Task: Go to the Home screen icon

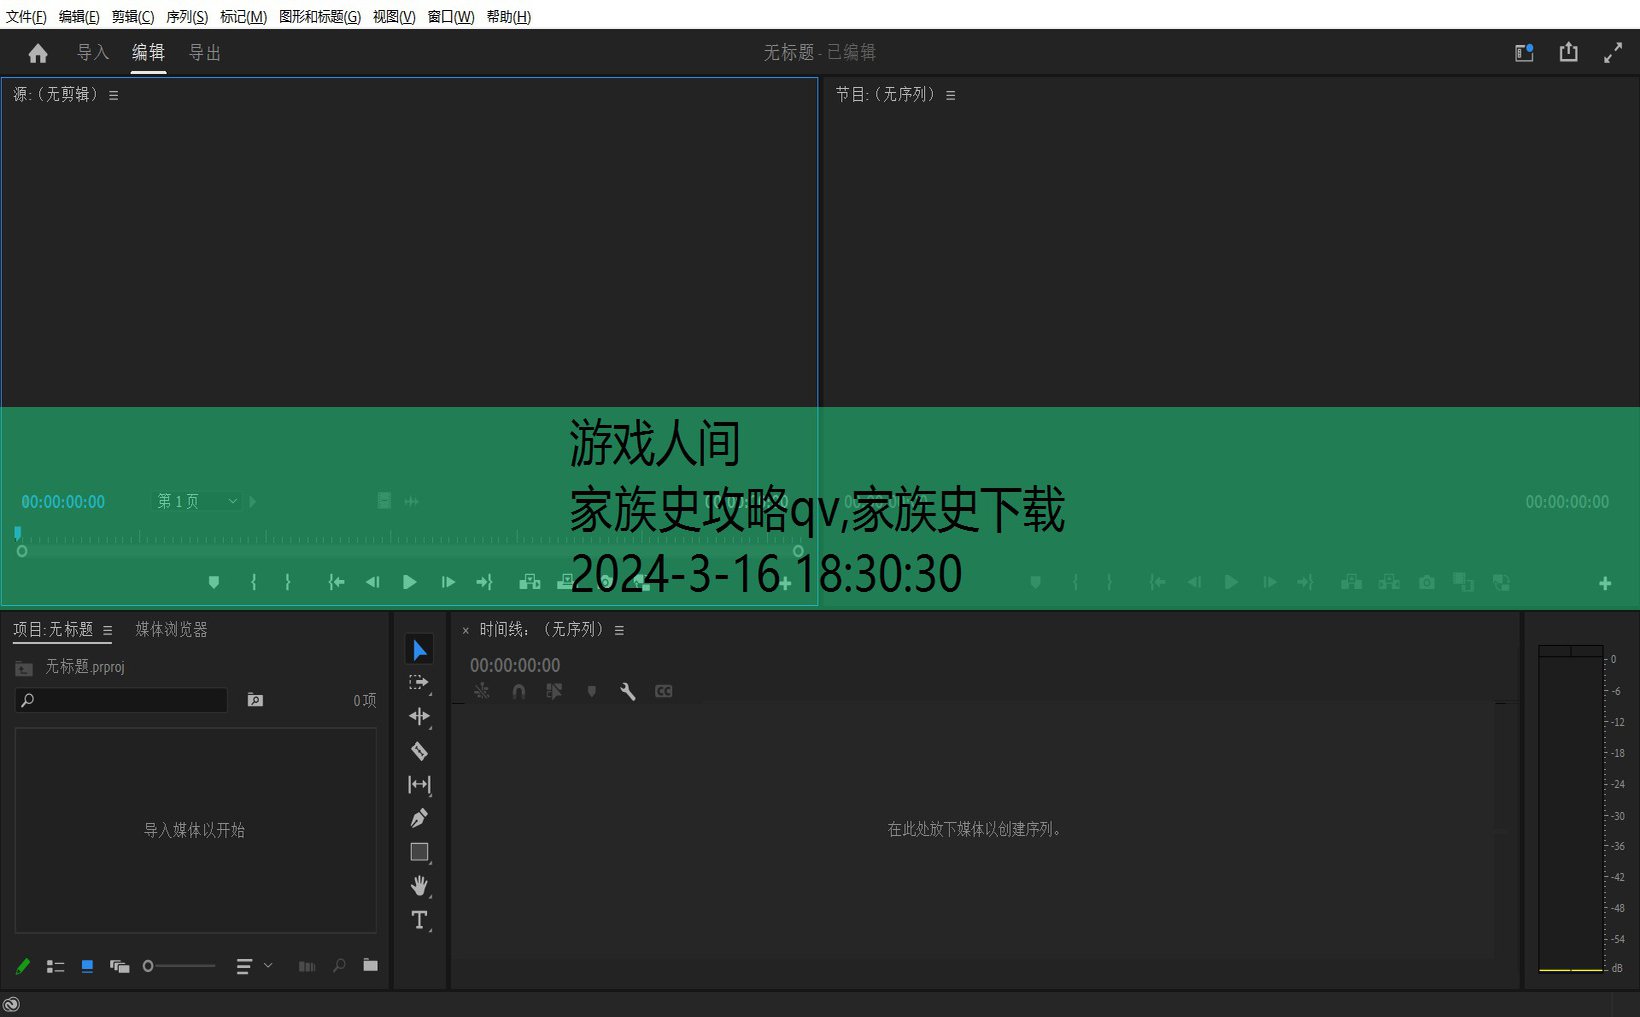Action: click(38, 53)
